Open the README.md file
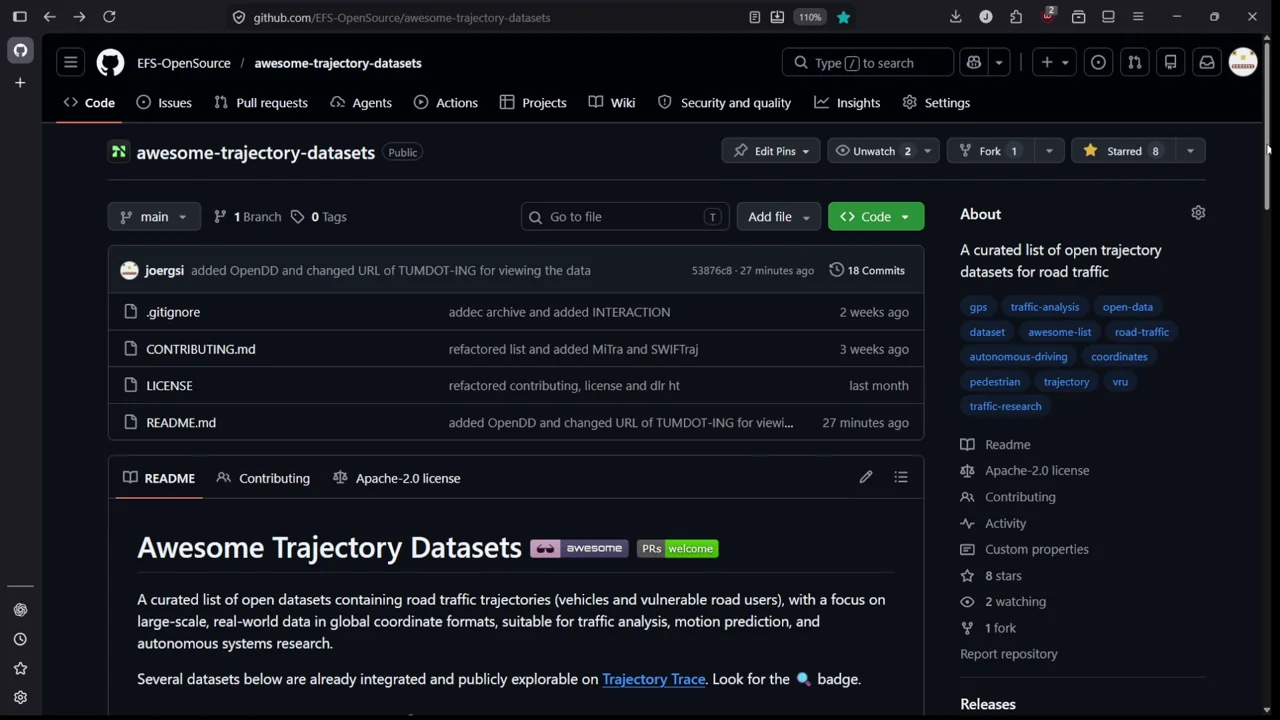 click(181, 423)
